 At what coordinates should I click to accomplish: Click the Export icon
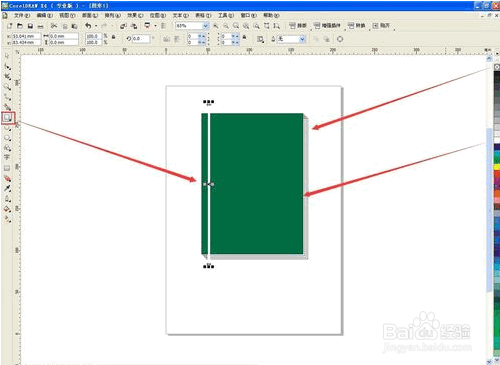click(x=134, y=26)
